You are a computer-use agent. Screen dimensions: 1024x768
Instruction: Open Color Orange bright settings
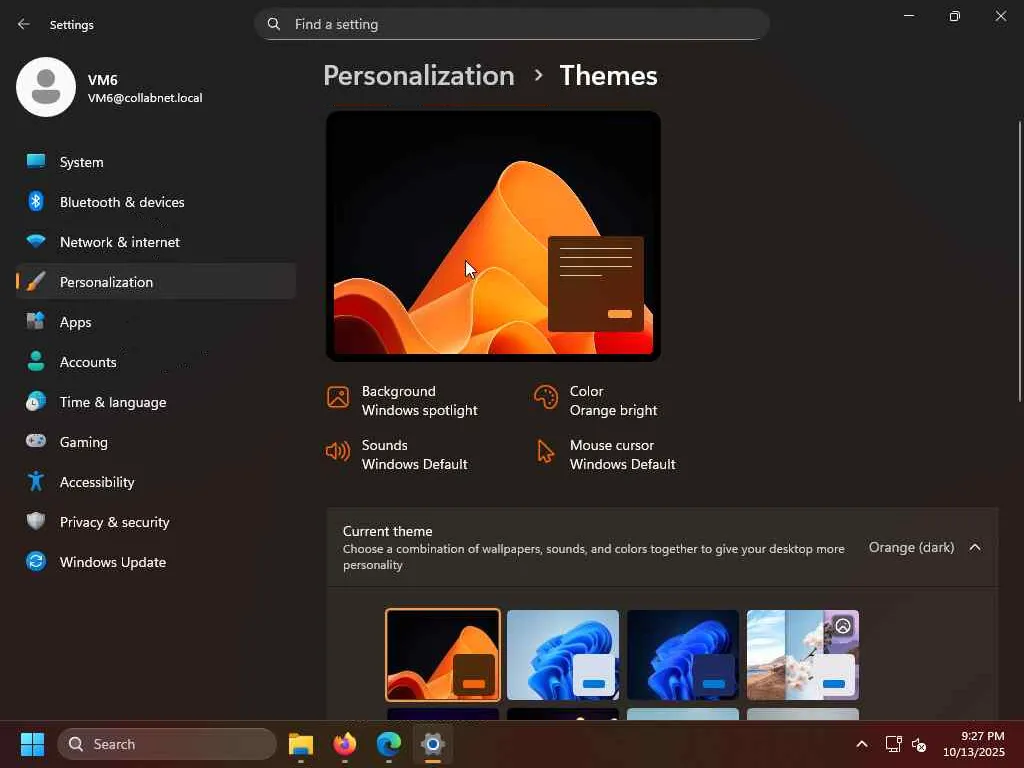pos(596,400)
